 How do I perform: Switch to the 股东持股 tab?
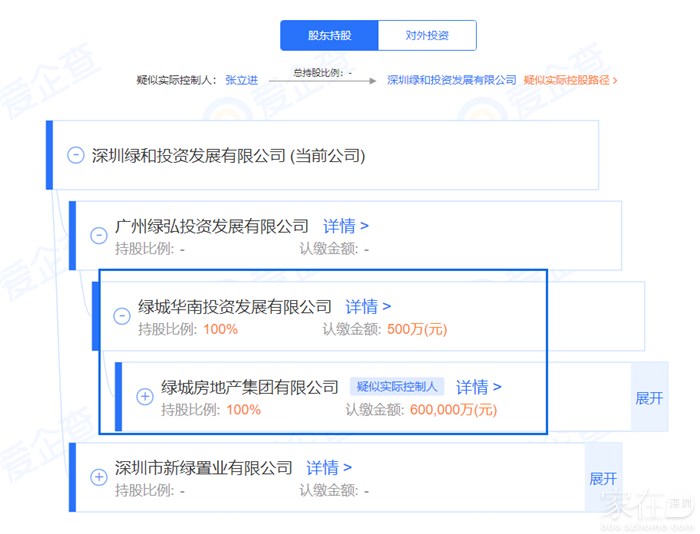click(329, 35)
